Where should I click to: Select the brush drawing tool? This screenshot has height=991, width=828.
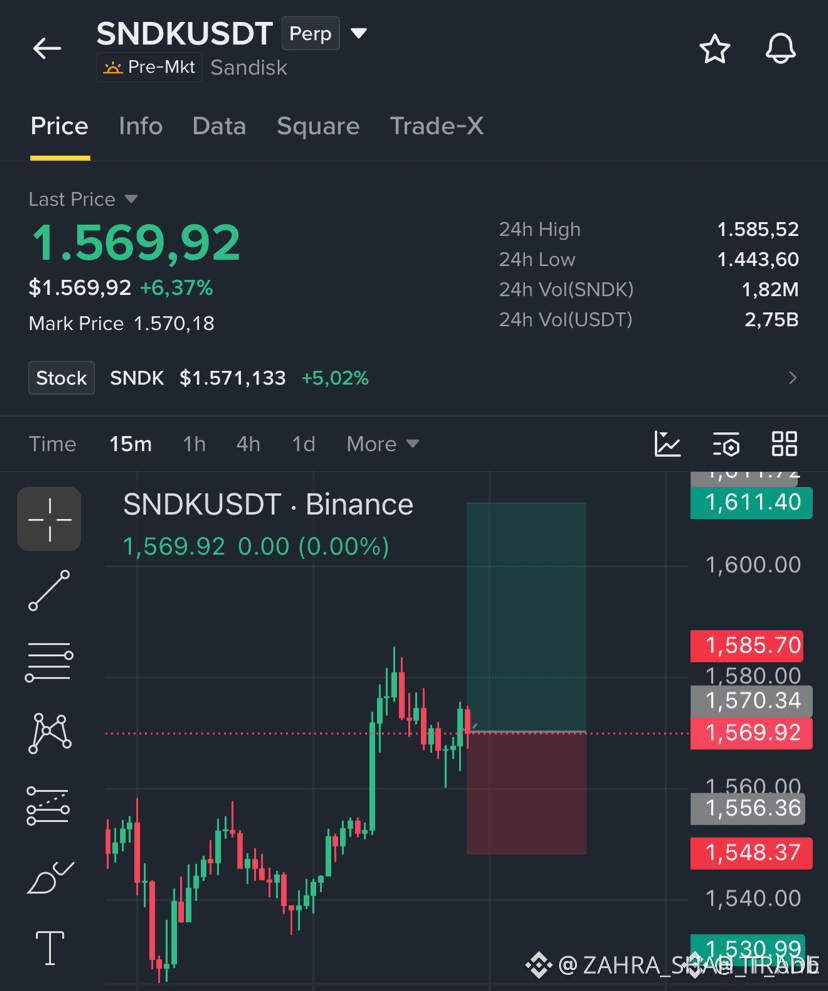point(50,877)
